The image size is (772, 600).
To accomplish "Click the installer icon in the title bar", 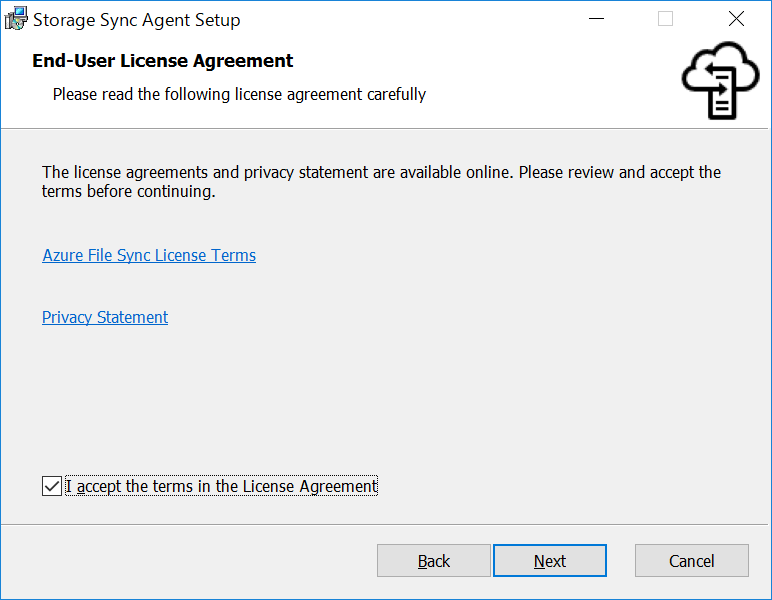I will [x=17, y=19].
